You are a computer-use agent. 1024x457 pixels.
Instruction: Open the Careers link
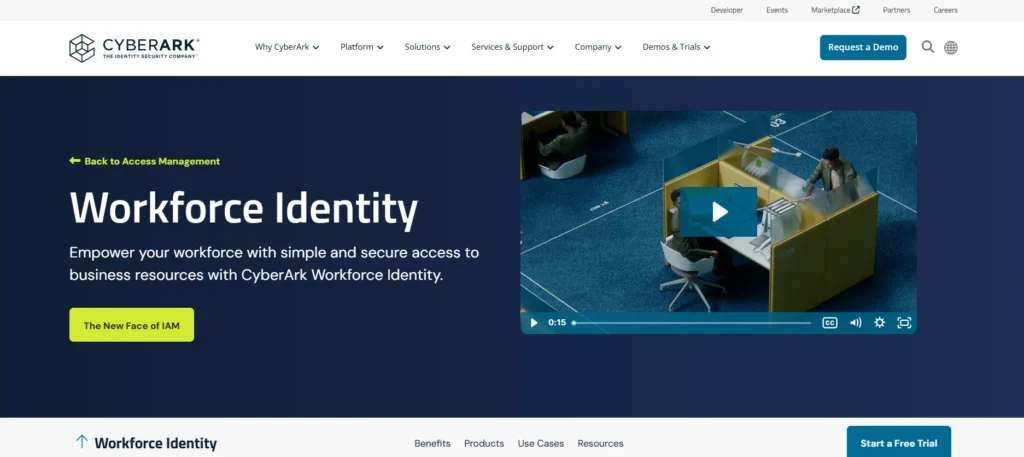tap(945, 10)
